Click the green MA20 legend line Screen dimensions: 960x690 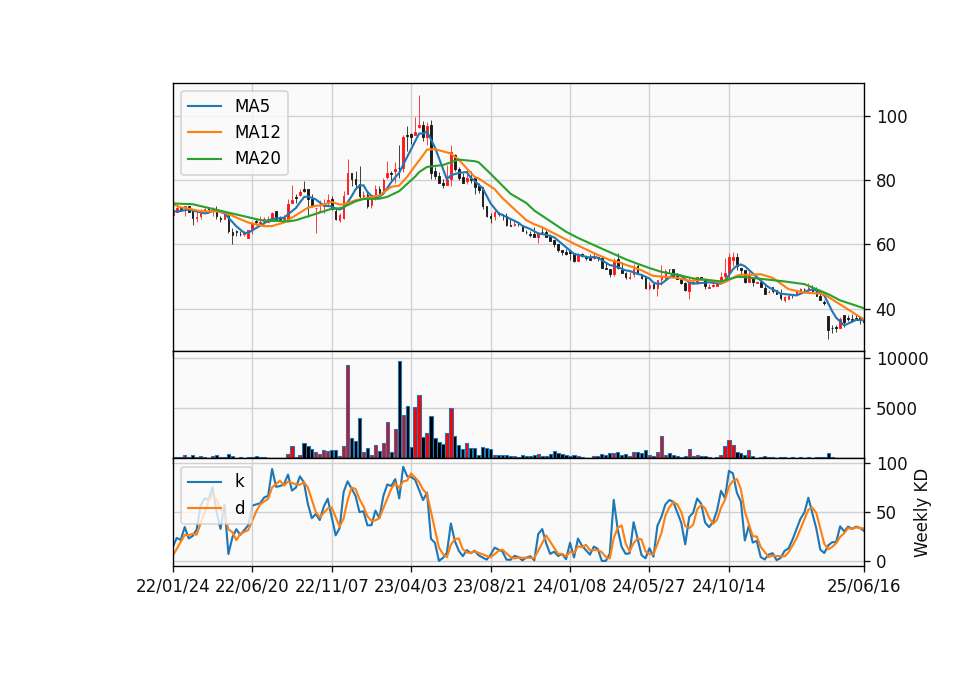pos(204,159)
